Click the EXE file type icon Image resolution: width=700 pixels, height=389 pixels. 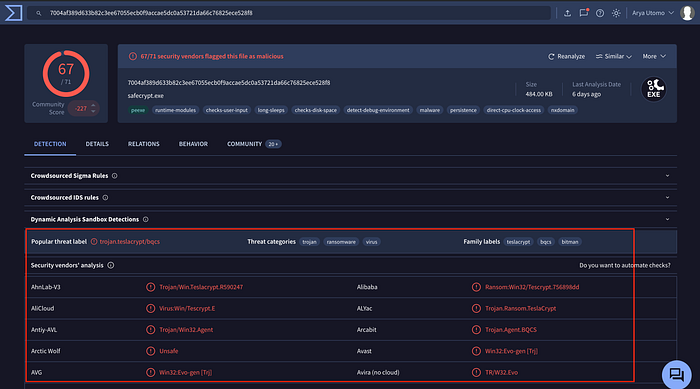[x=654, y=89]
